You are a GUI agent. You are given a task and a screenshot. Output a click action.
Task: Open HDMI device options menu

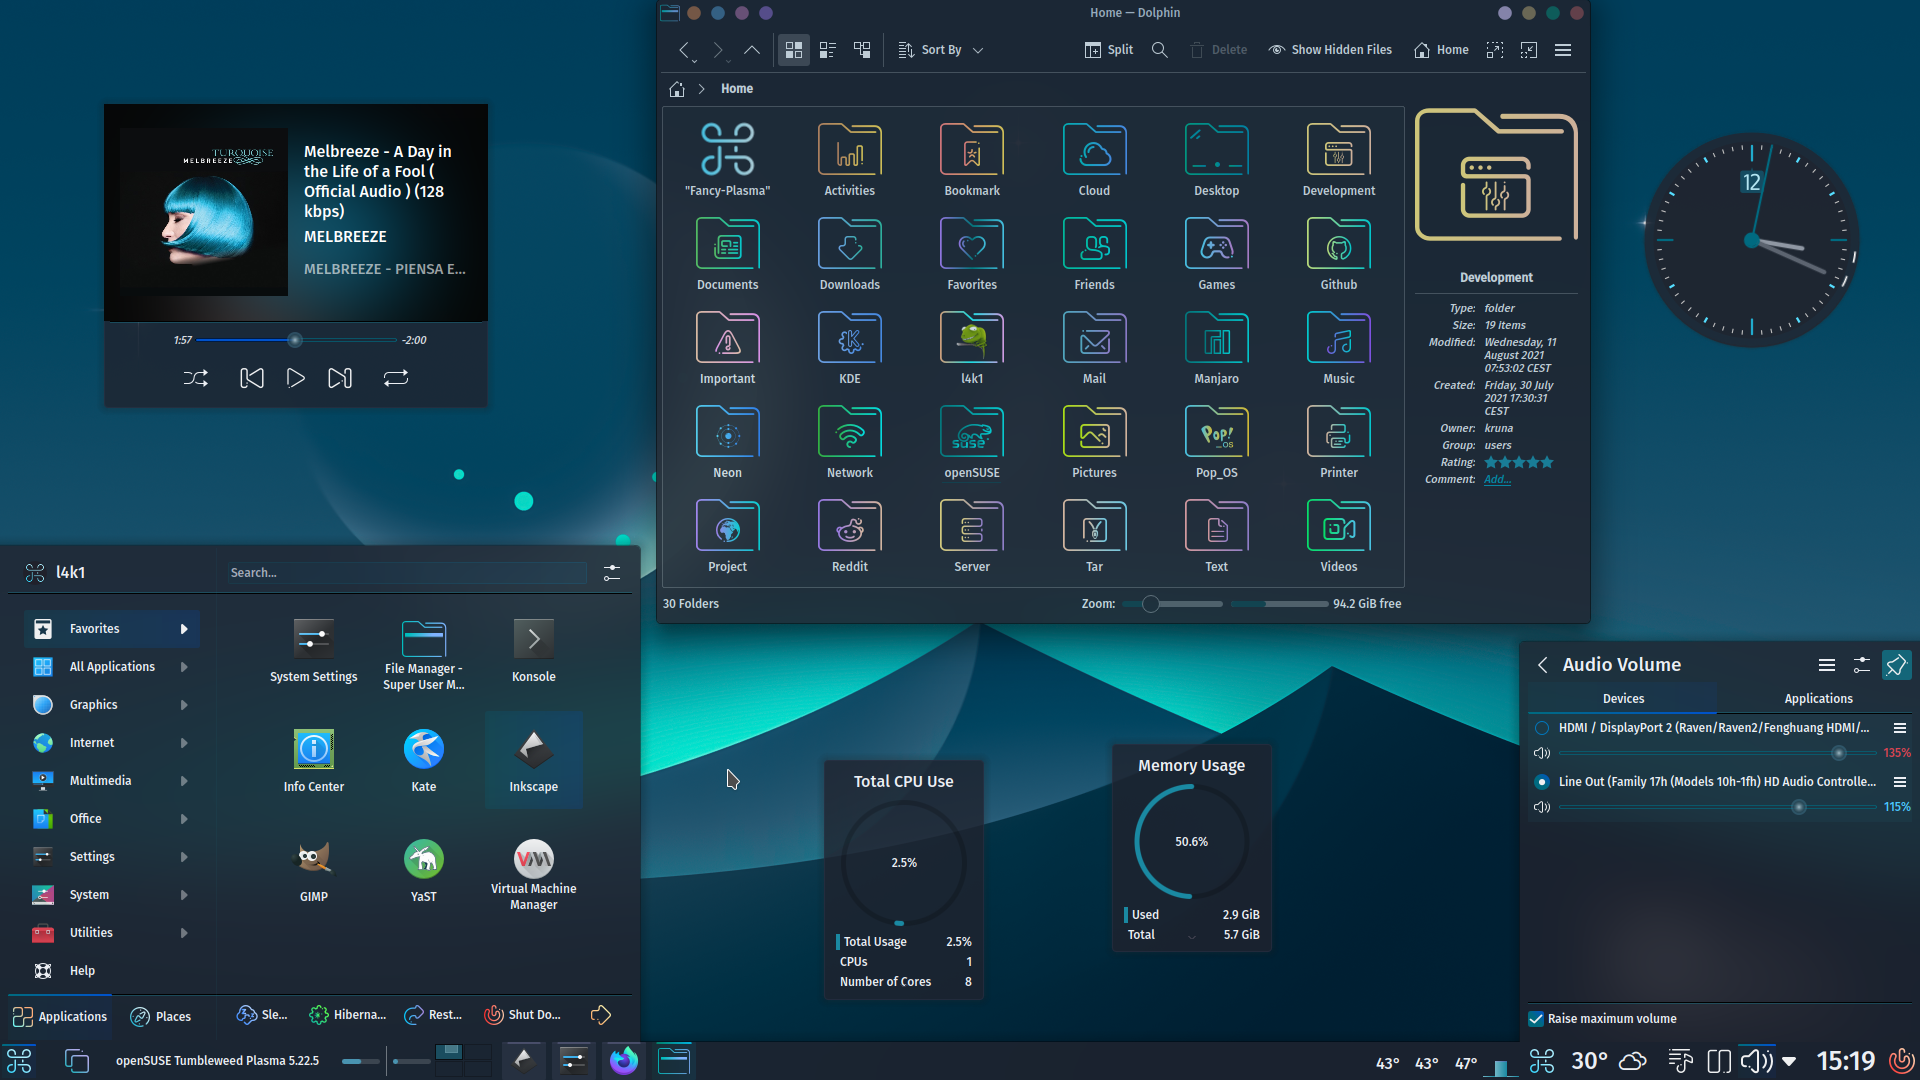(x=1899, y=728)
